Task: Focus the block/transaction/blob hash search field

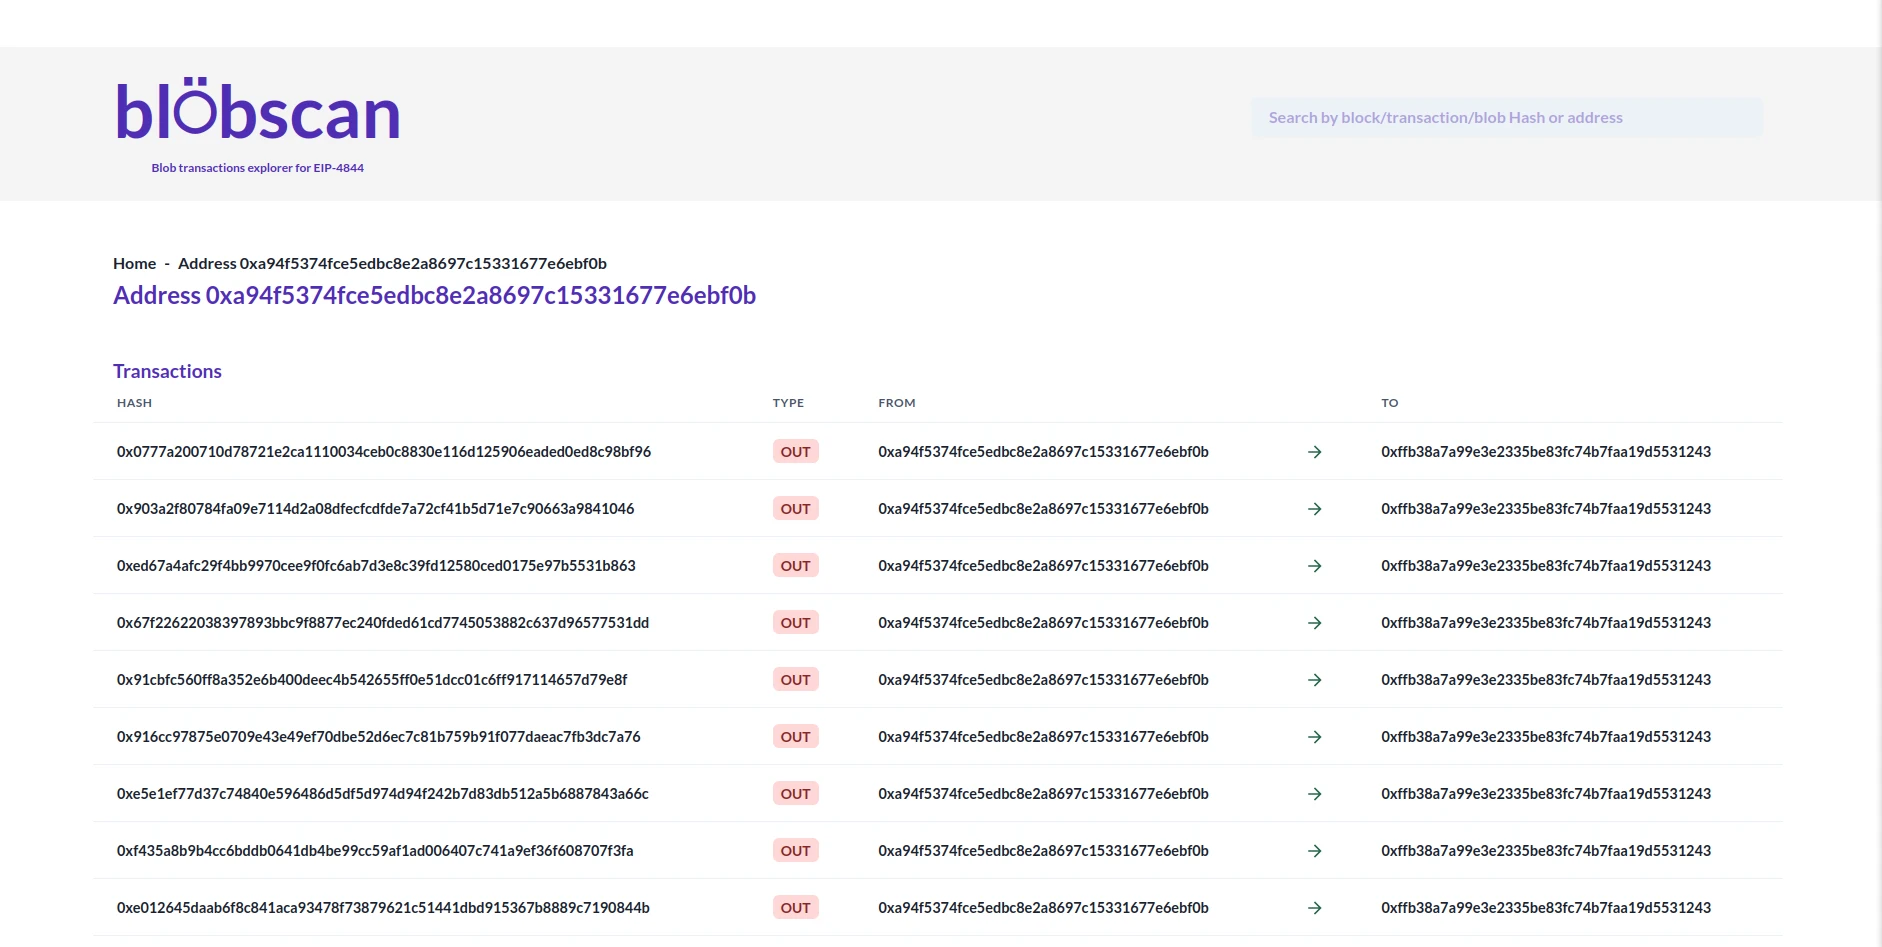Action: [x=1507, y=118]
